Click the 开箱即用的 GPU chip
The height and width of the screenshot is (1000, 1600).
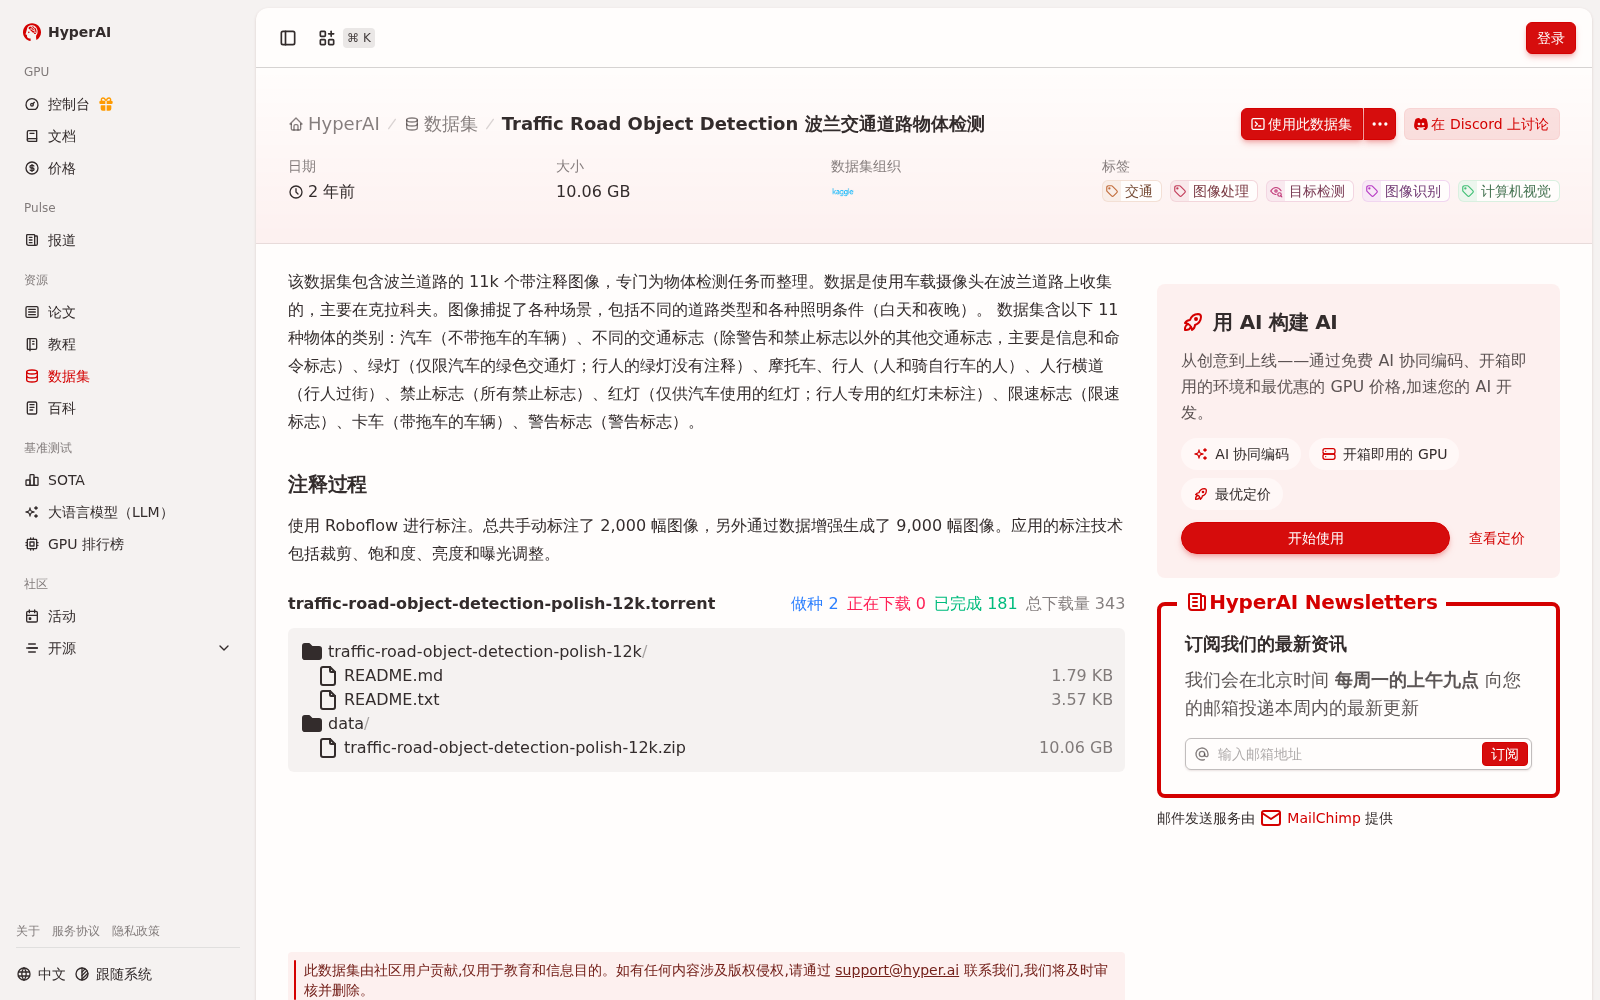click(1384, 454)
